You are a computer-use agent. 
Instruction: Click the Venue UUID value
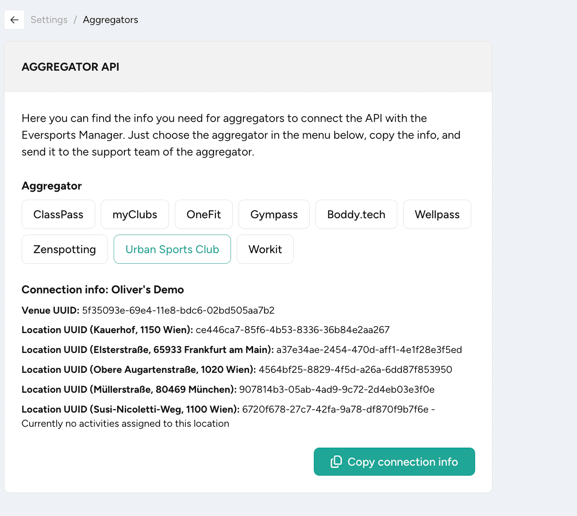(178, 310)
